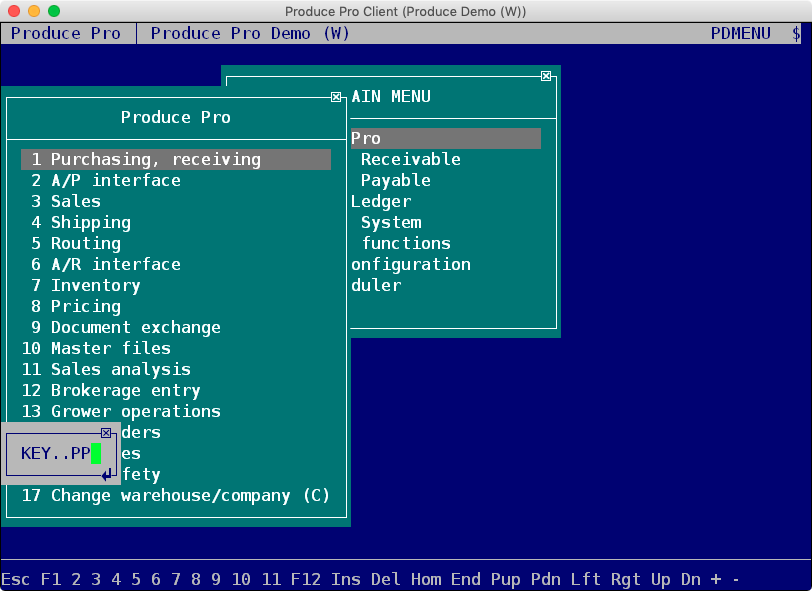
Task: Click the green macOS zoom window button
Action: (54, 11)
